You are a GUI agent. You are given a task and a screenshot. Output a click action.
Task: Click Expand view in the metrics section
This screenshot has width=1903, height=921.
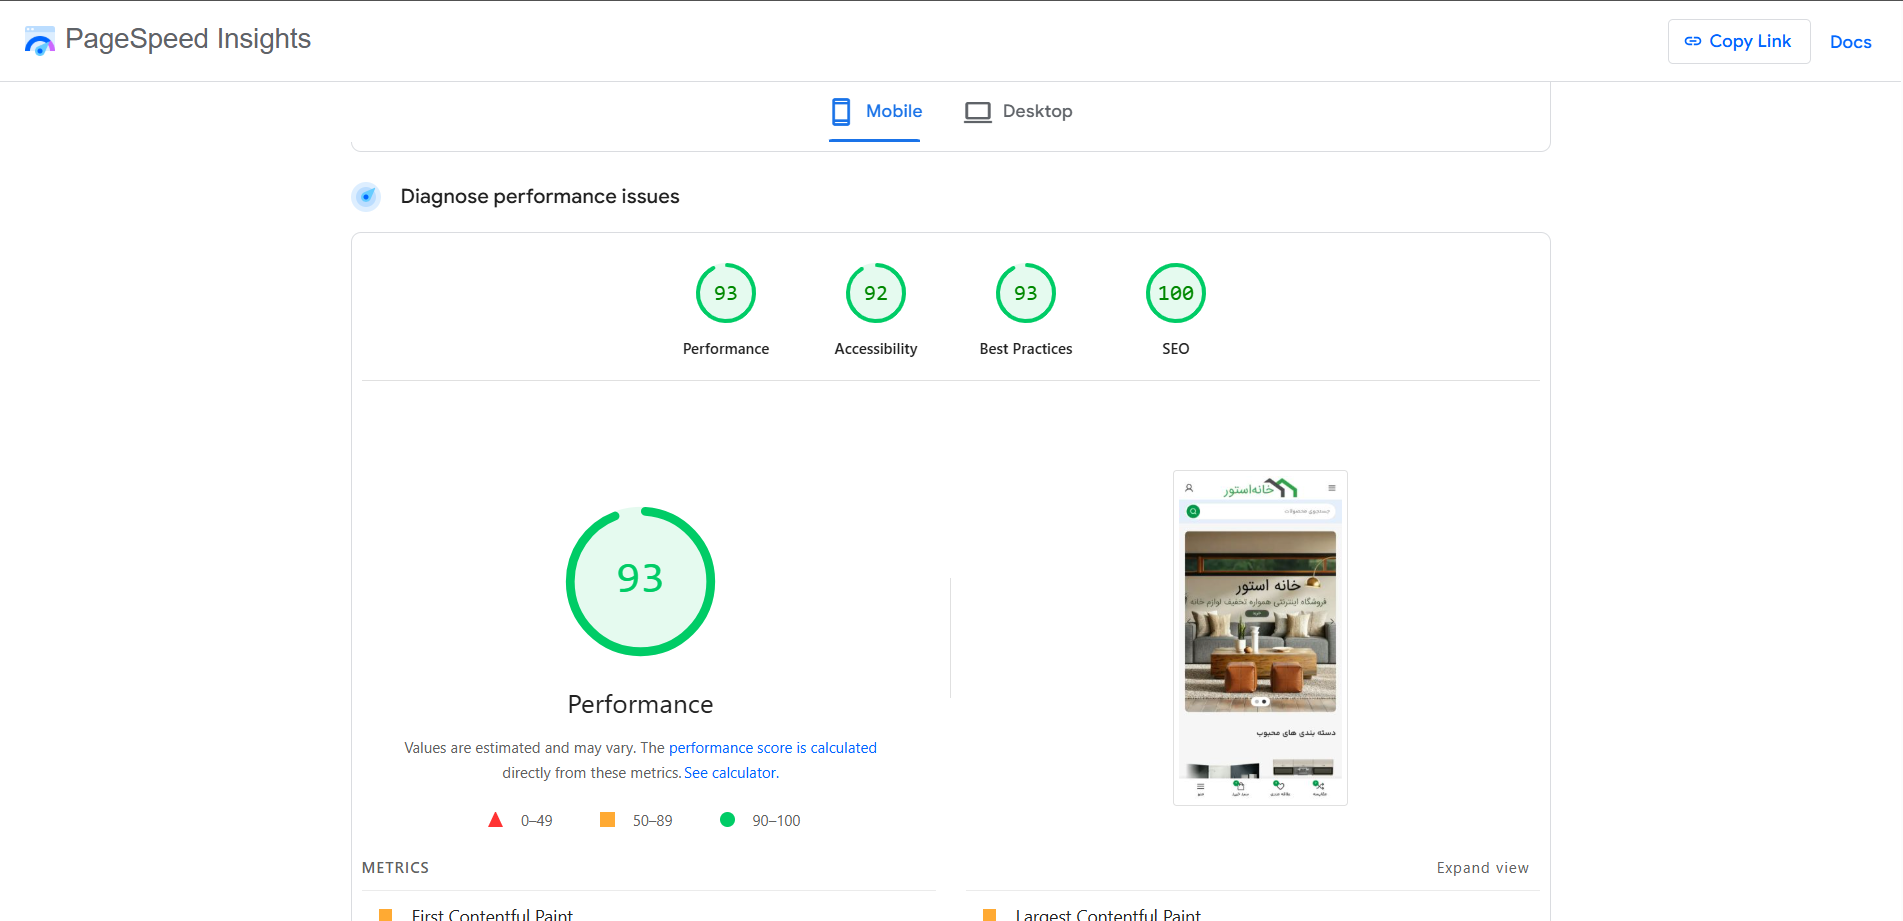point(1482,868)
